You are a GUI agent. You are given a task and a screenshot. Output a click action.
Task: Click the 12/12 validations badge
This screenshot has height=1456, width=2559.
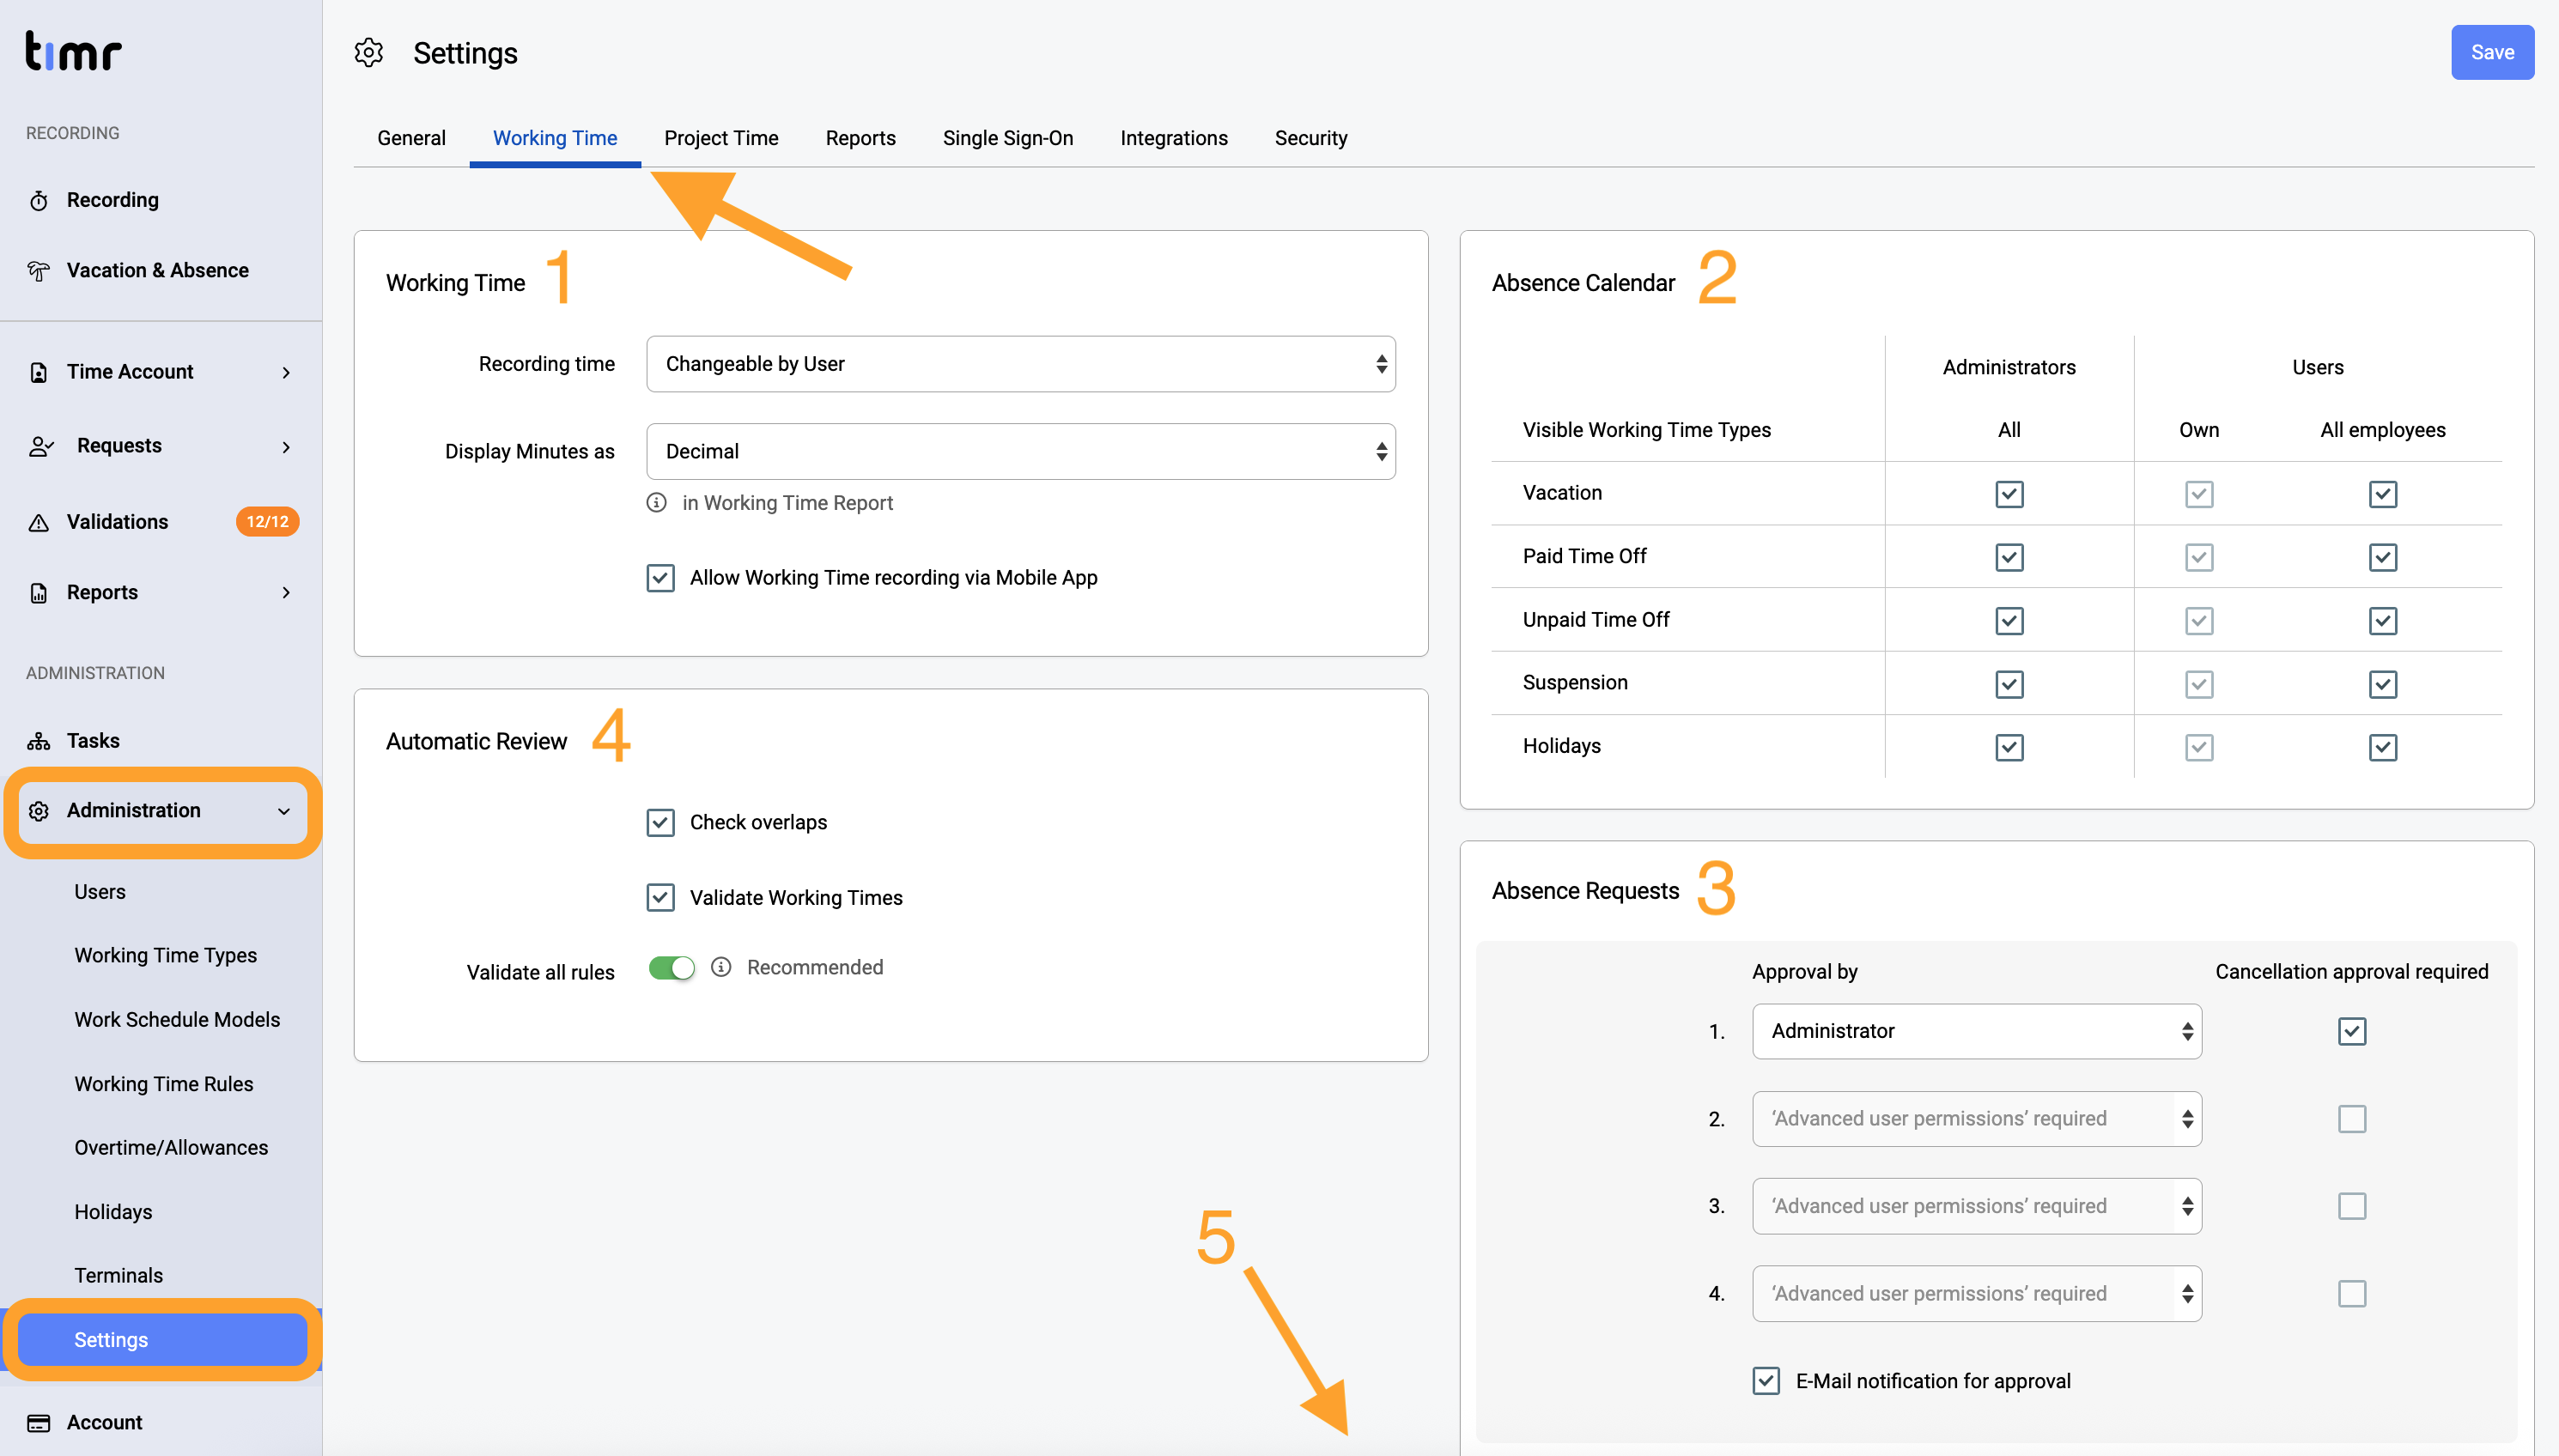click(268, 522)
